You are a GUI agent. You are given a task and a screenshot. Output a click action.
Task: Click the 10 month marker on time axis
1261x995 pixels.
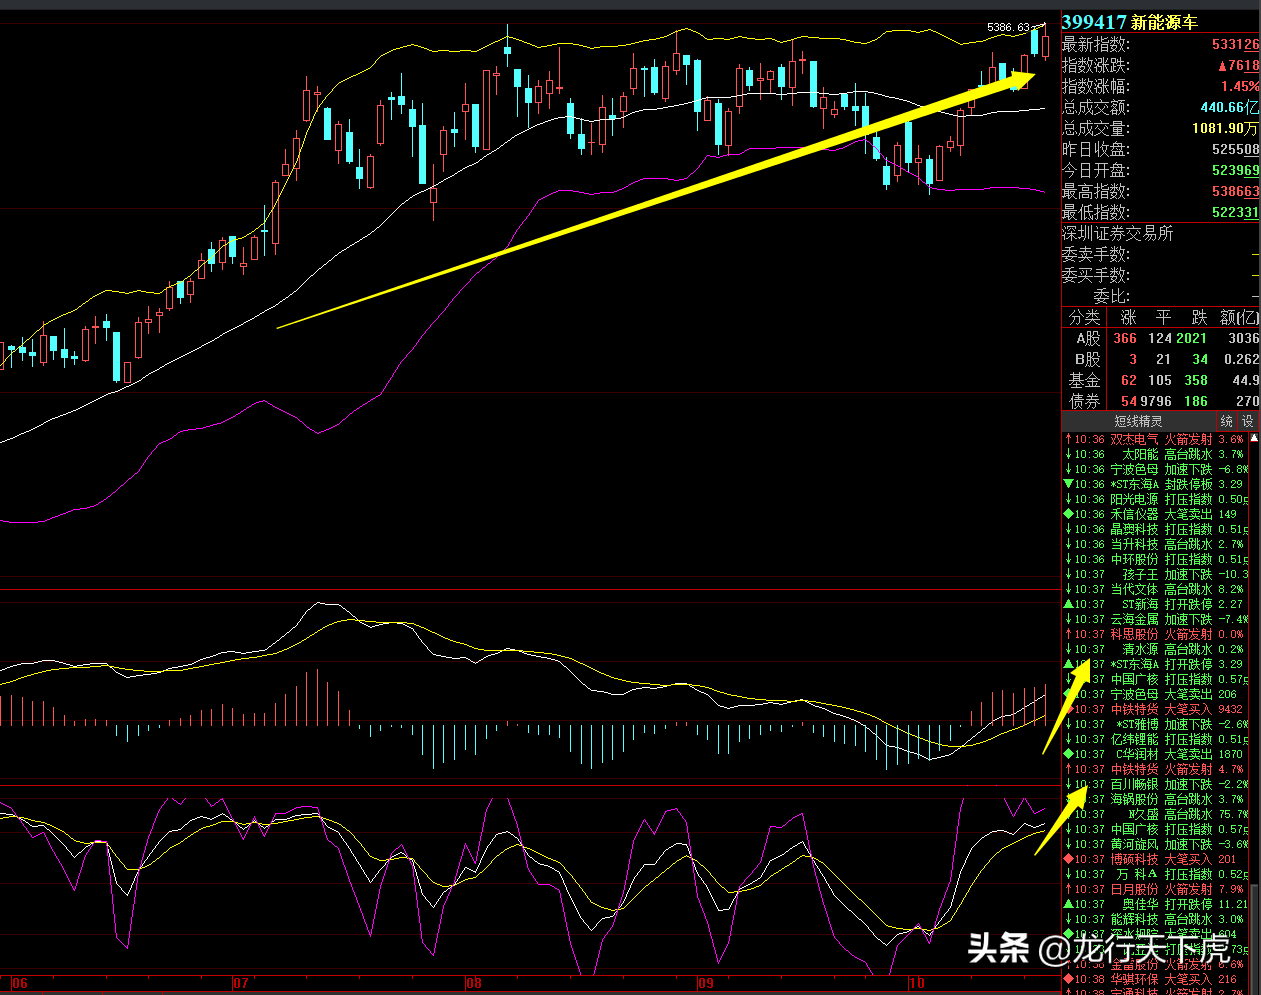point(916,983)
